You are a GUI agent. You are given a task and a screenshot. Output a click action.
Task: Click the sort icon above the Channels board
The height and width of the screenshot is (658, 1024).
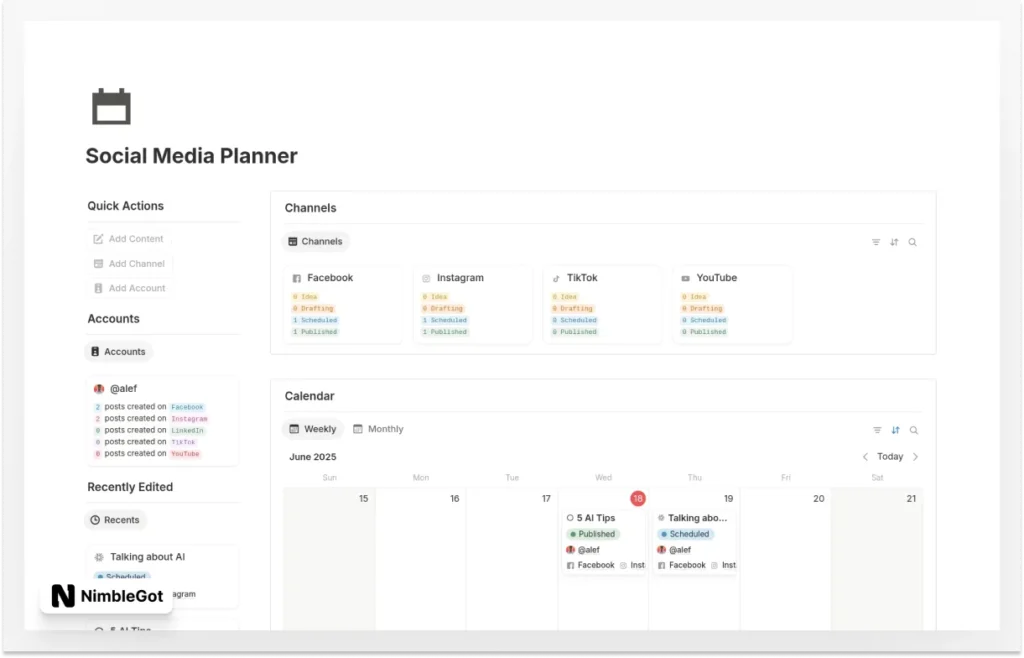(x=894, y=242)
